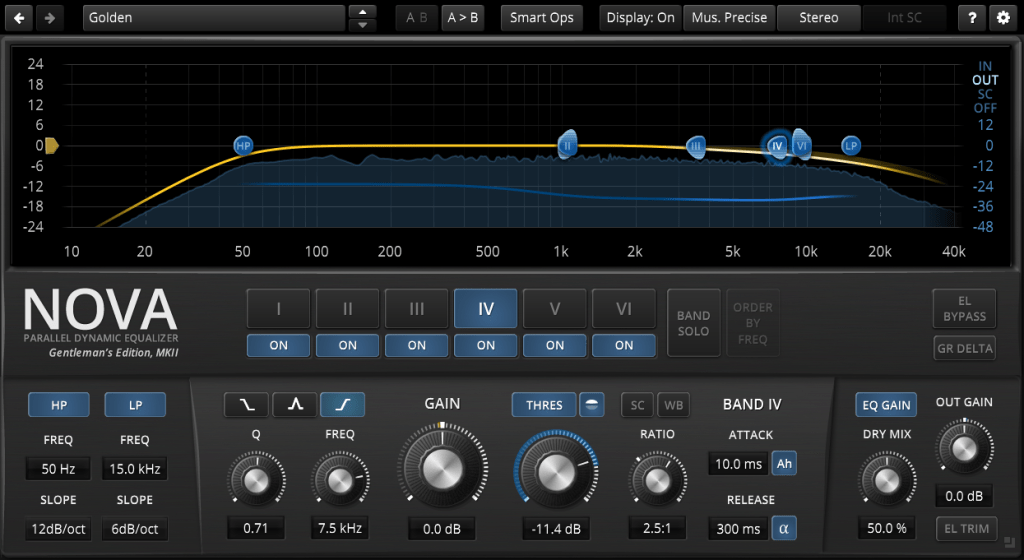Screen dimensions: 1024x560
Task: Select the low shelf filter shape icon
Action: (245, 405)
